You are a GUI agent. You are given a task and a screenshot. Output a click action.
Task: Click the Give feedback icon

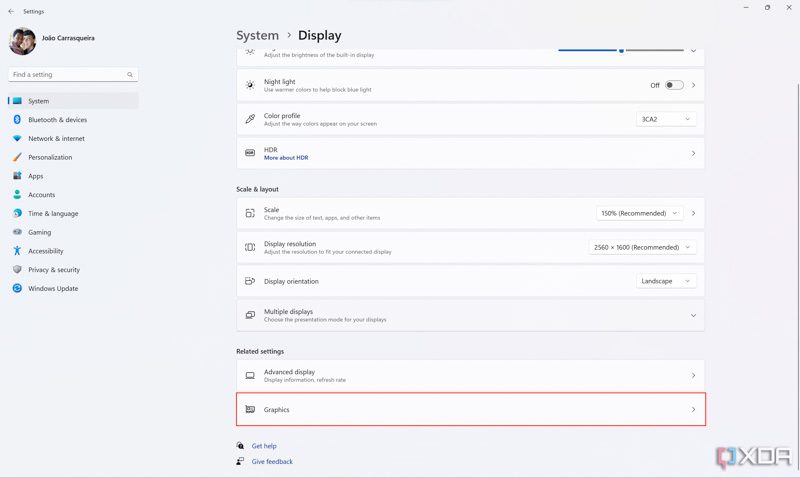(240, 461)
